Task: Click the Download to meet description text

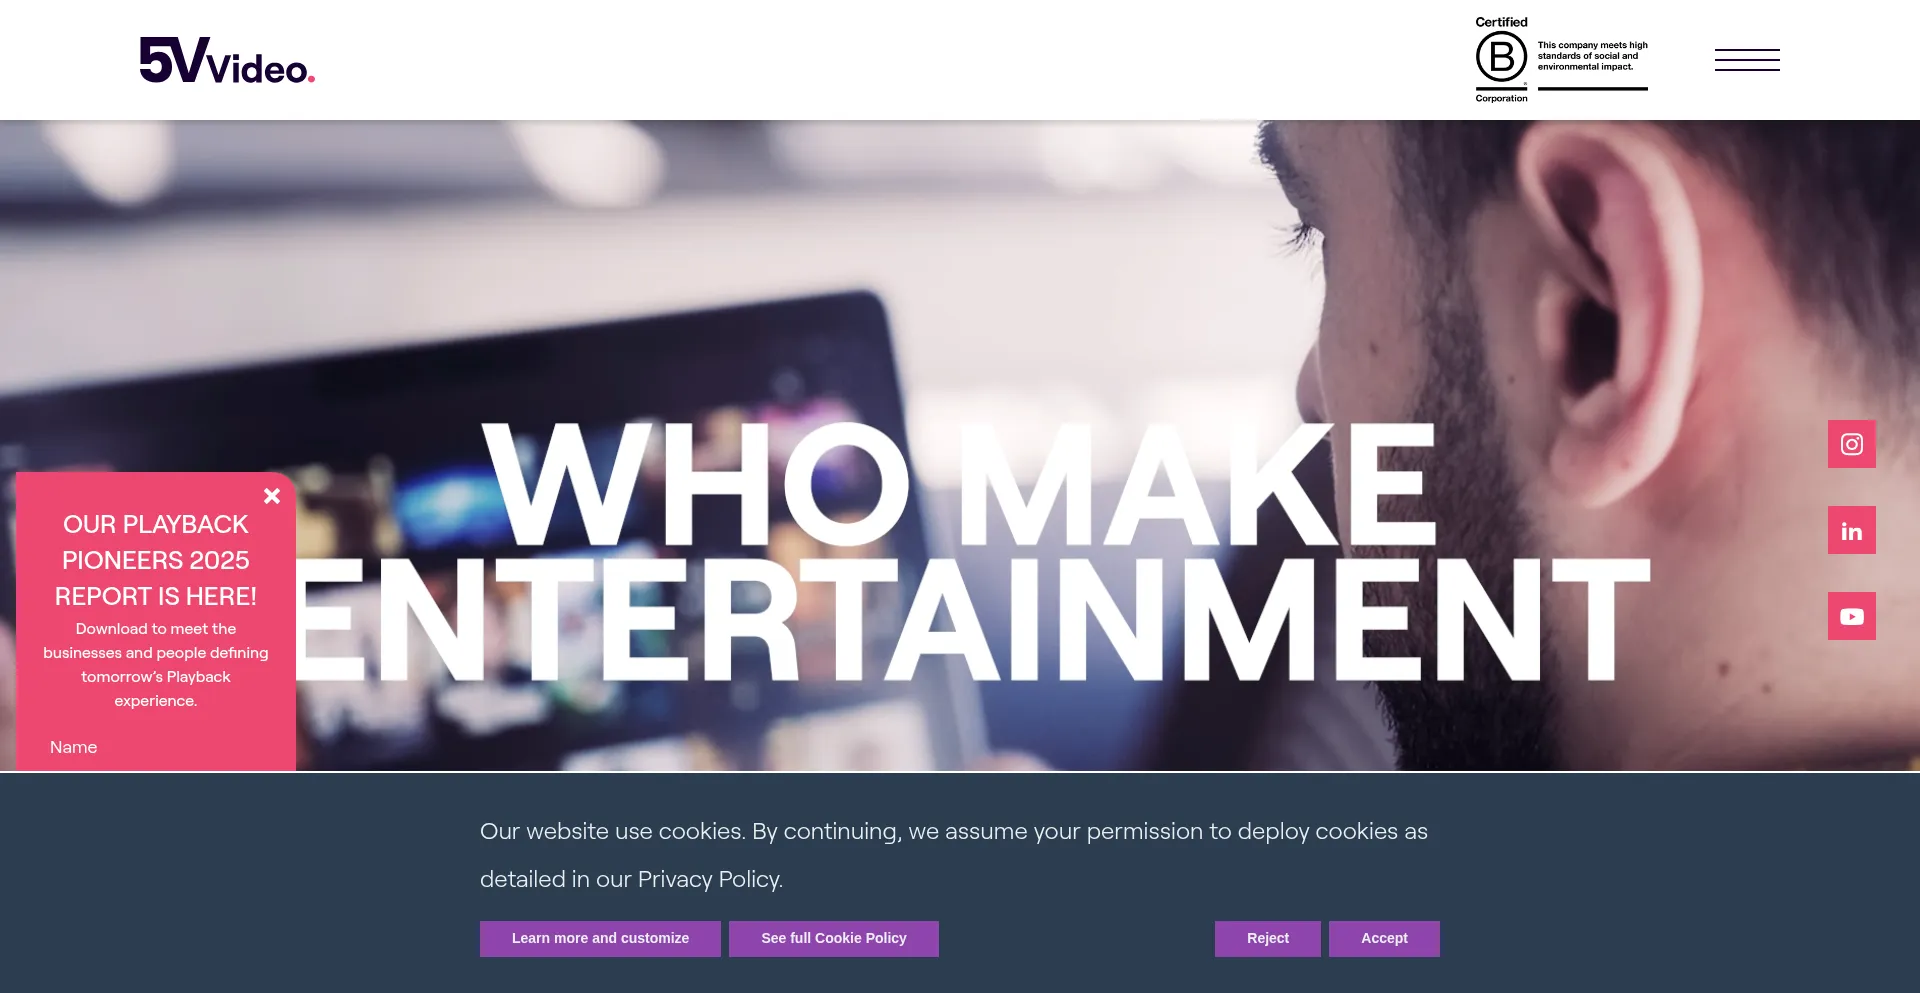Action: coord(156,665)
